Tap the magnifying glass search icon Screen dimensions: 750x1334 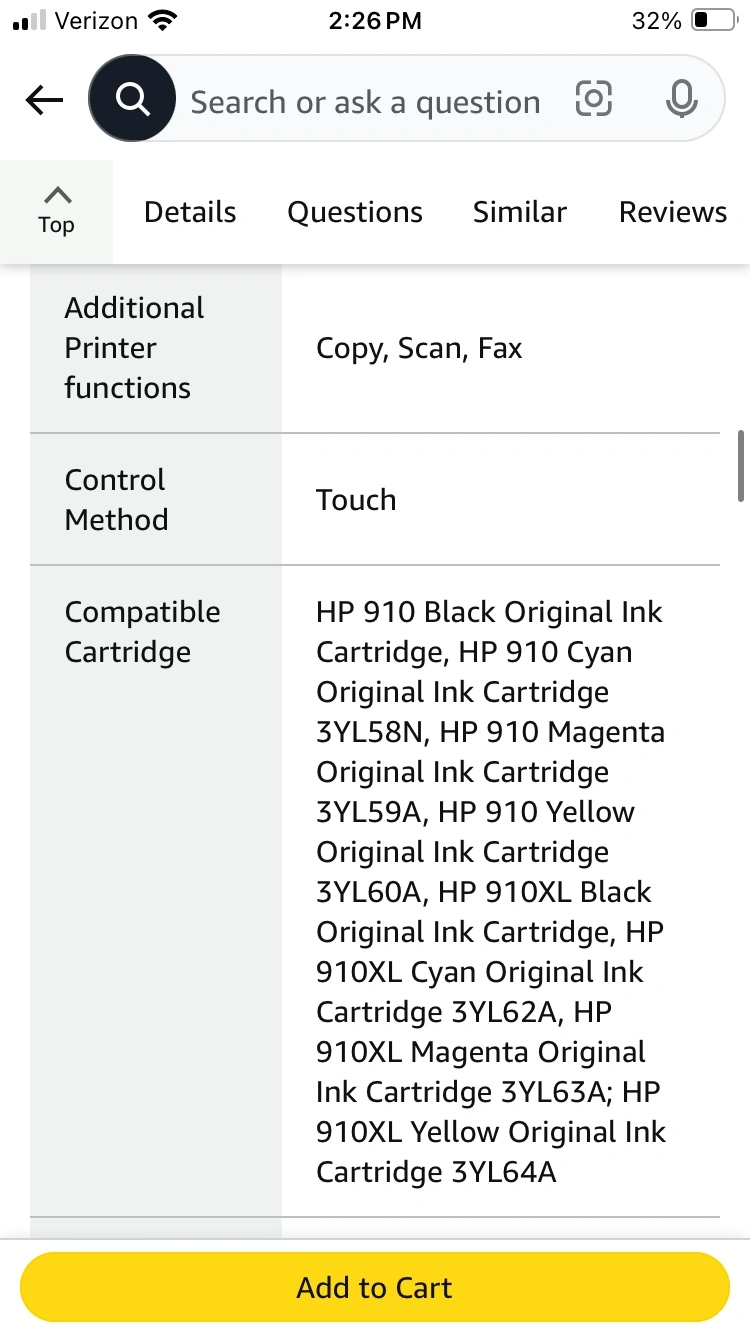[x=132, y=99]
